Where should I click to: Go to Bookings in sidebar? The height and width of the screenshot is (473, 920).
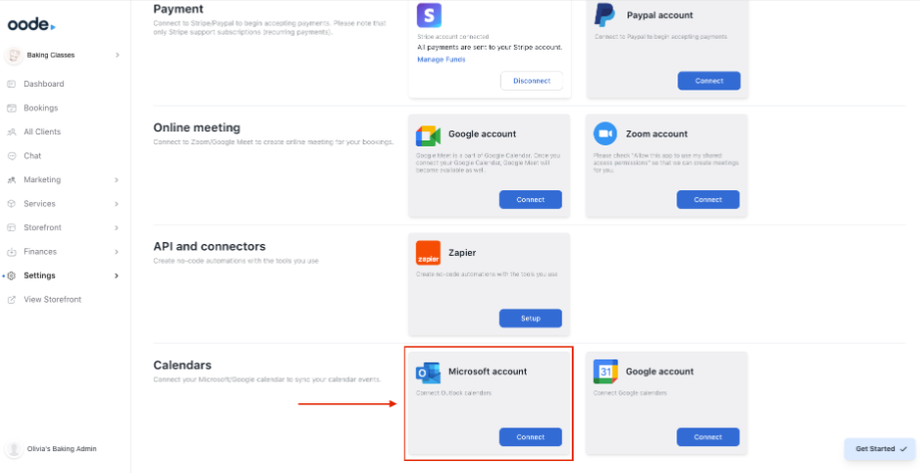tap(40, 108)
